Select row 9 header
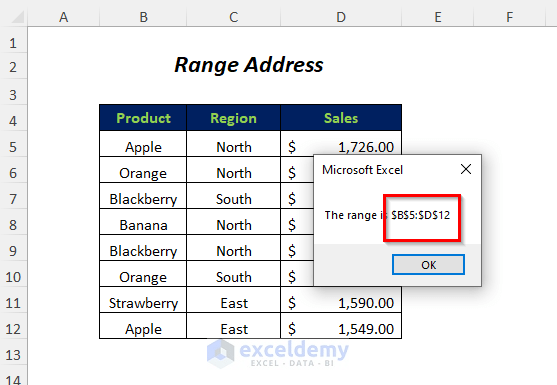Image resolution: width=557 pixels, height=385 pixels. coord(13,251)
